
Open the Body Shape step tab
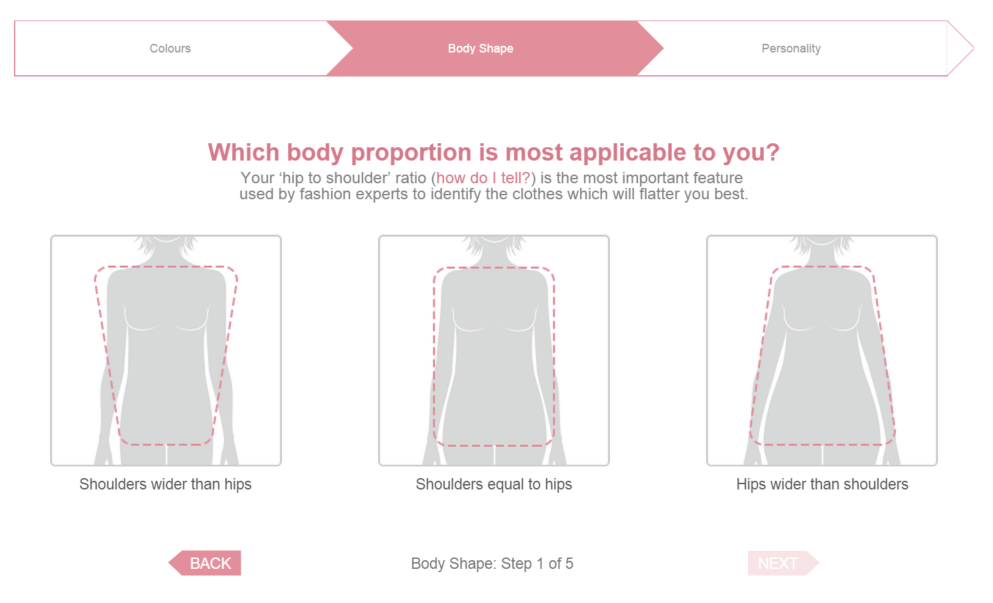coord(481,48)
